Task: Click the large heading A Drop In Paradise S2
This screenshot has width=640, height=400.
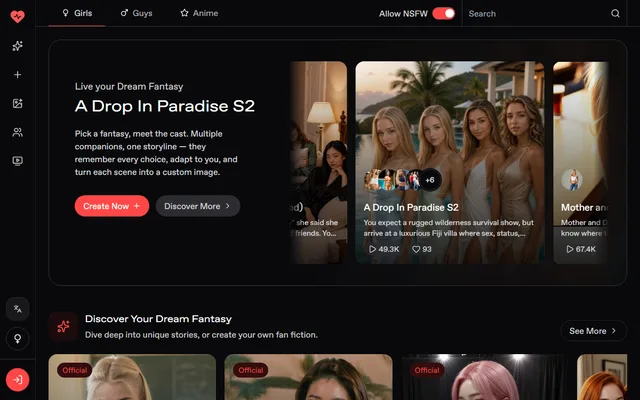Action: point(165,106)
